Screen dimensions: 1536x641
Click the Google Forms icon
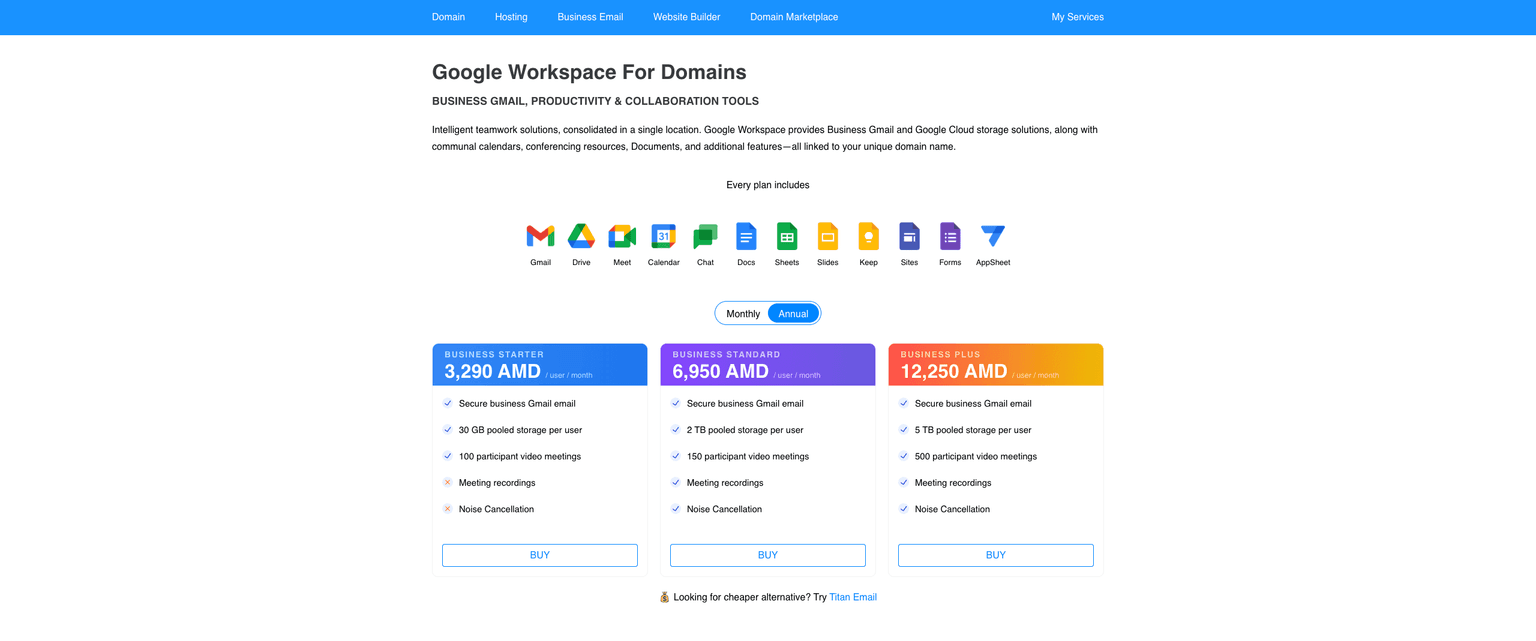950,236
